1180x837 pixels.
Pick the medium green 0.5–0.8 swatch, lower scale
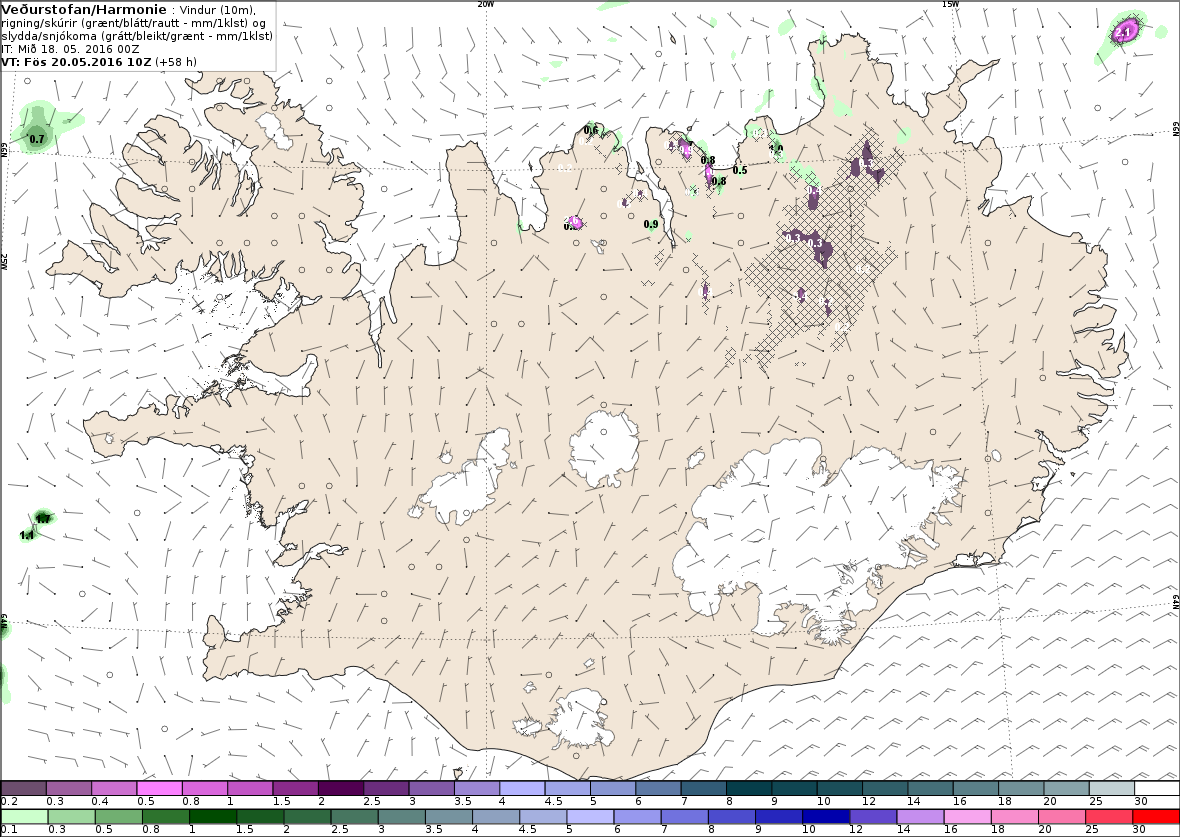click(x=119, y=817)
